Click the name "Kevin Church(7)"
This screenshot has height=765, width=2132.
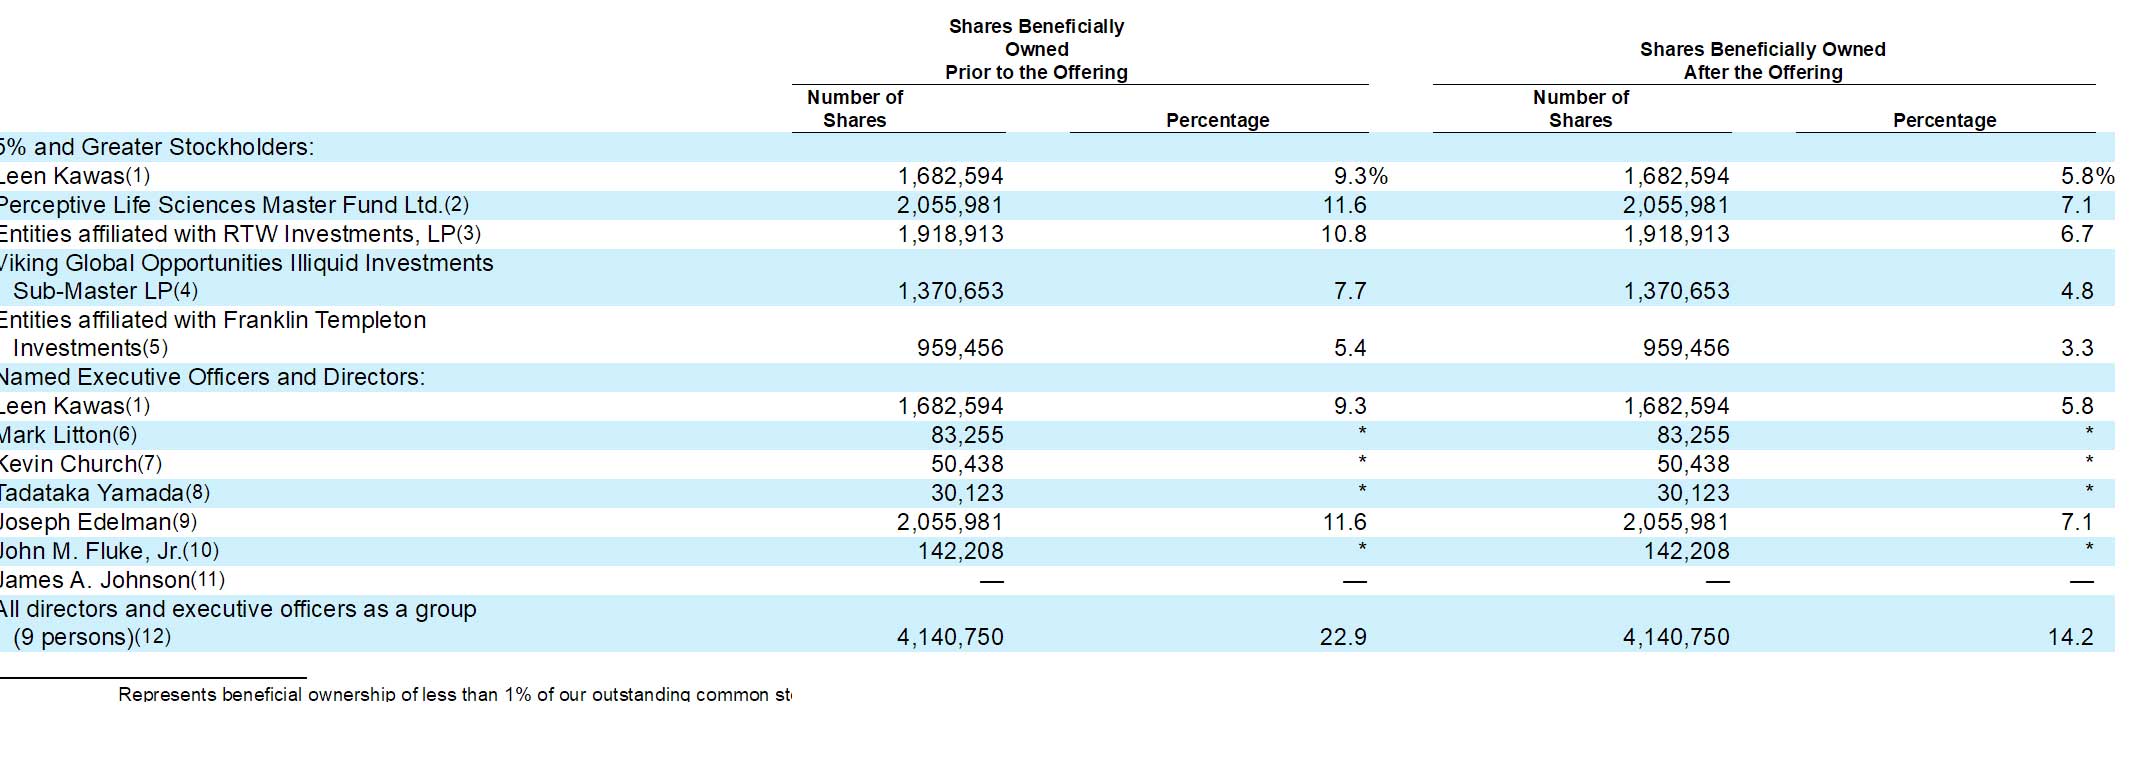pyautogui.click(x=80, y=464)
